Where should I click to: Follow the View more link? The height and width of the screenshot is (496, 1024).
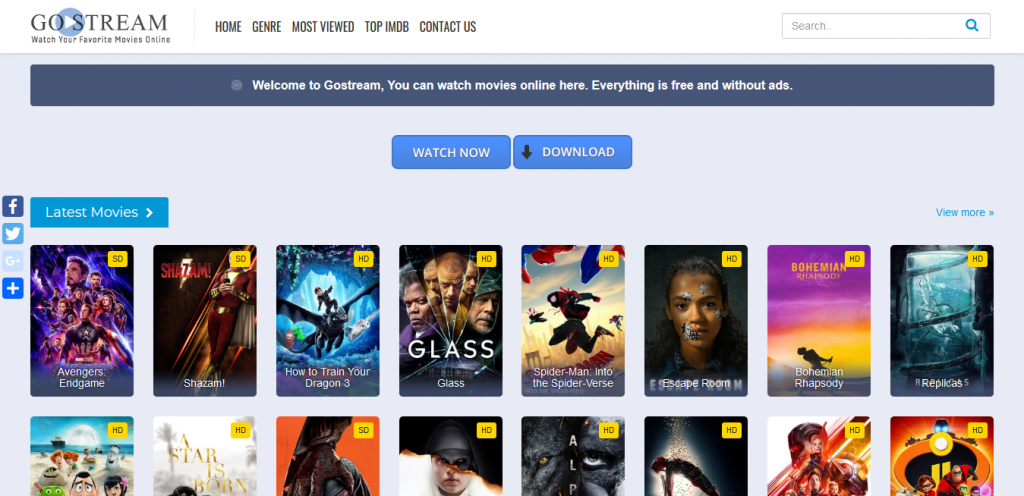point(965,212)
